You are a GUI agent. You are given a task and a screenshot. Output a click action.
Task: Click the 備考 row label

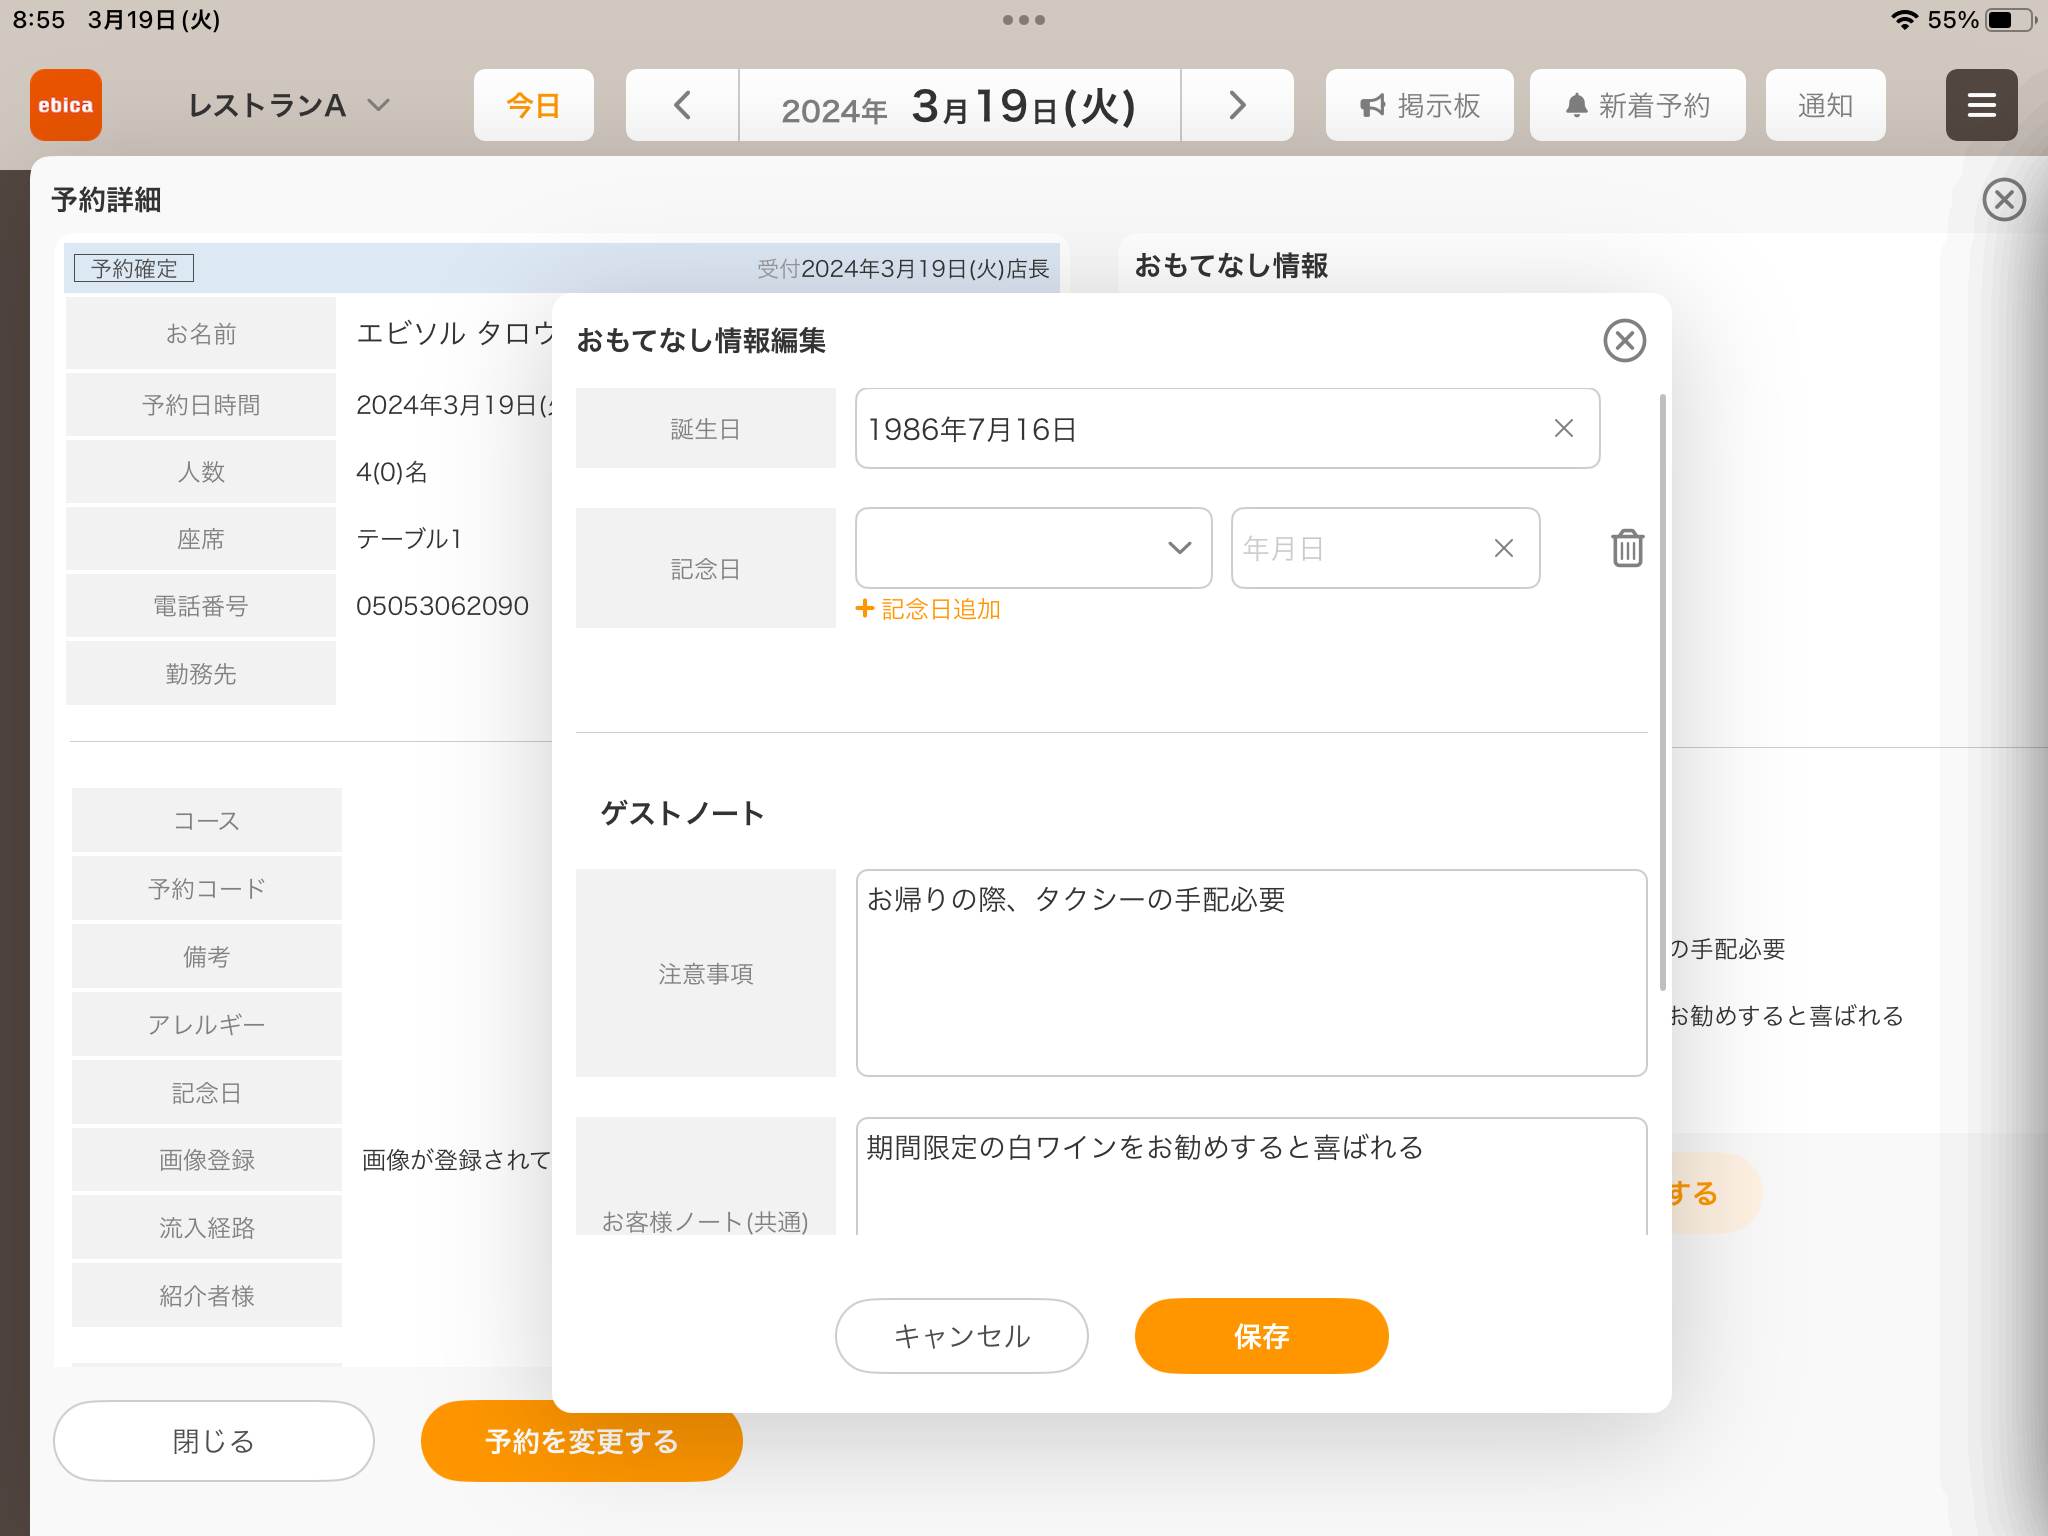point(206,957)
